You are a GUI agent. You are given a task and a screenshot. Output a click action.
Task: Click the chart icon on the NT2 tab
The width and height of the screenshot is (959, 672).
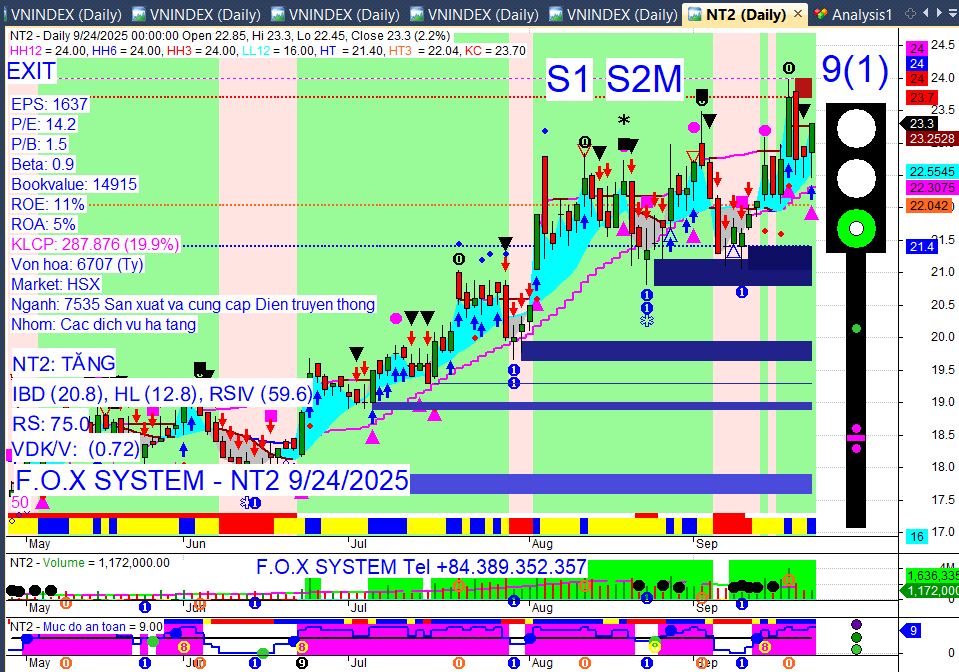(x=695, y=14)
